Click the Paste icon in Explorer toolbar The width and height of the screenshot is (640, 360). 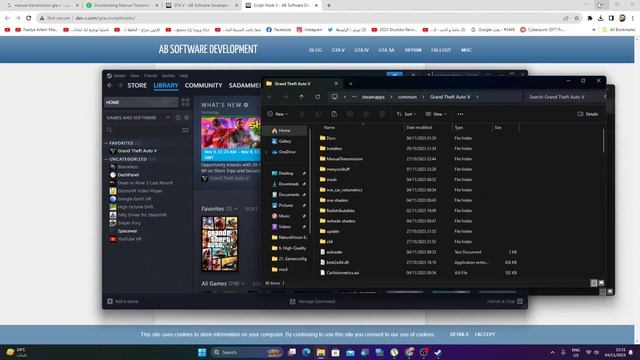point(334,114)
